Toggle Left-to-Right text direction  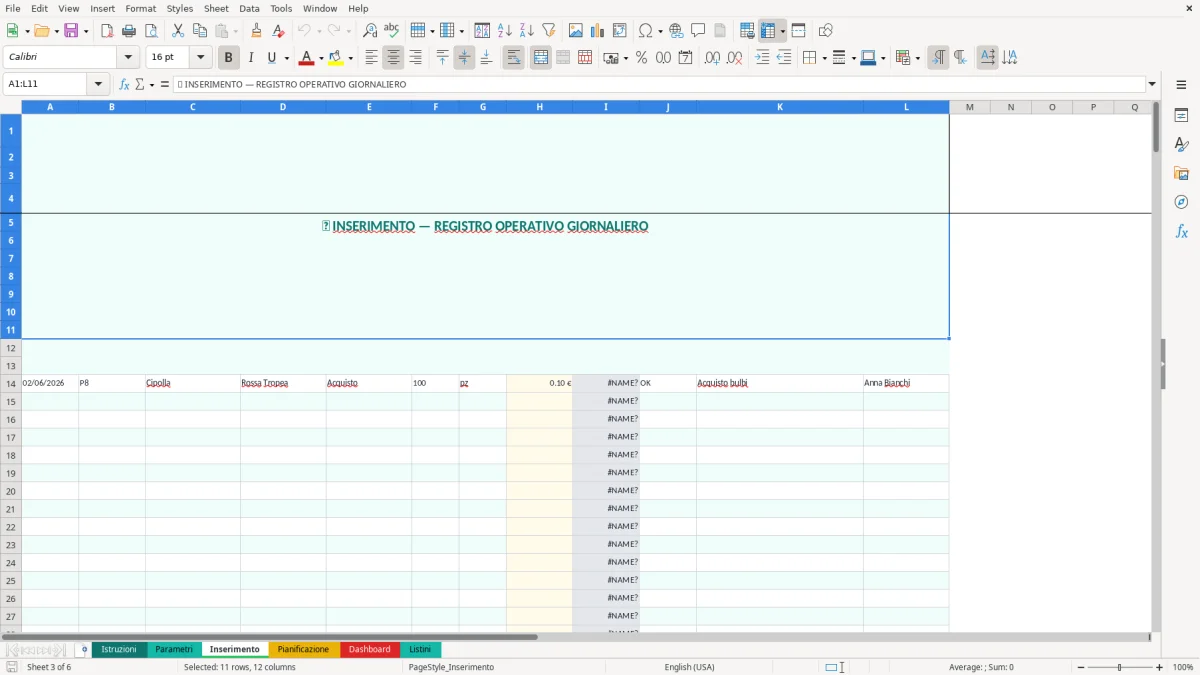938,58
